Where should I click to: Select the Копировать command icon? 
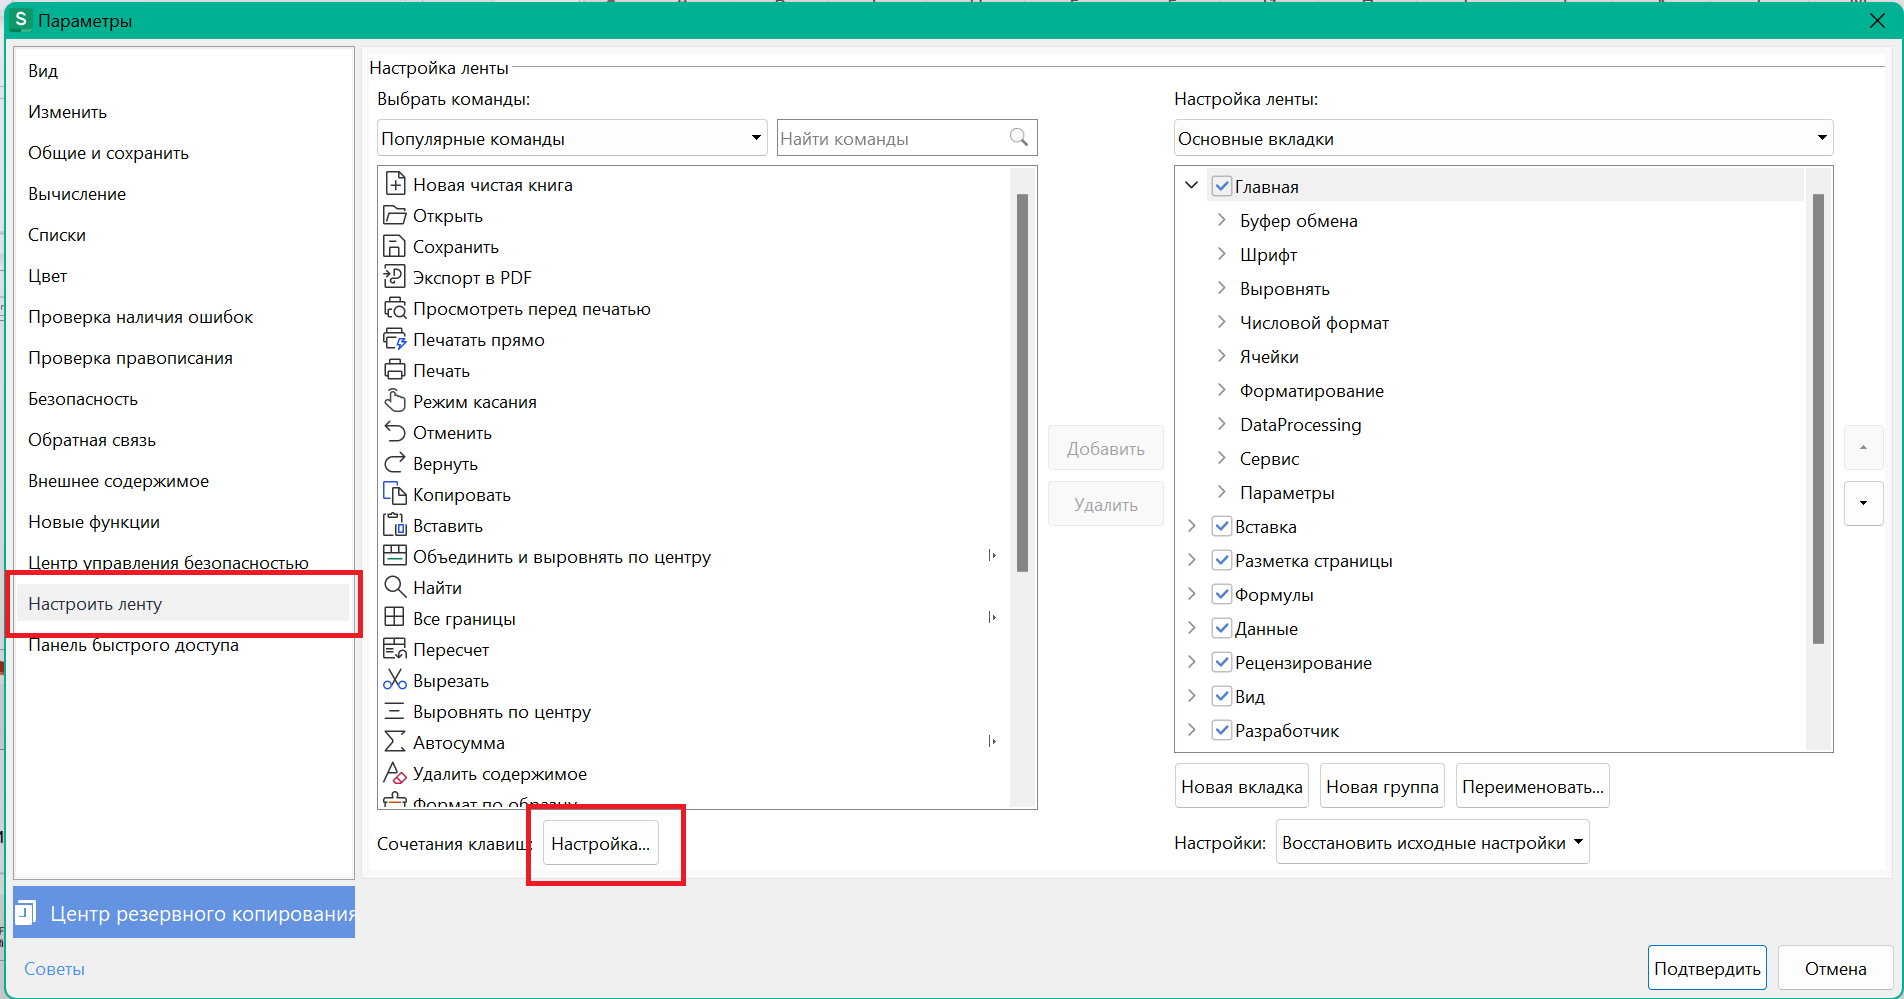click(x=395, y=494)
